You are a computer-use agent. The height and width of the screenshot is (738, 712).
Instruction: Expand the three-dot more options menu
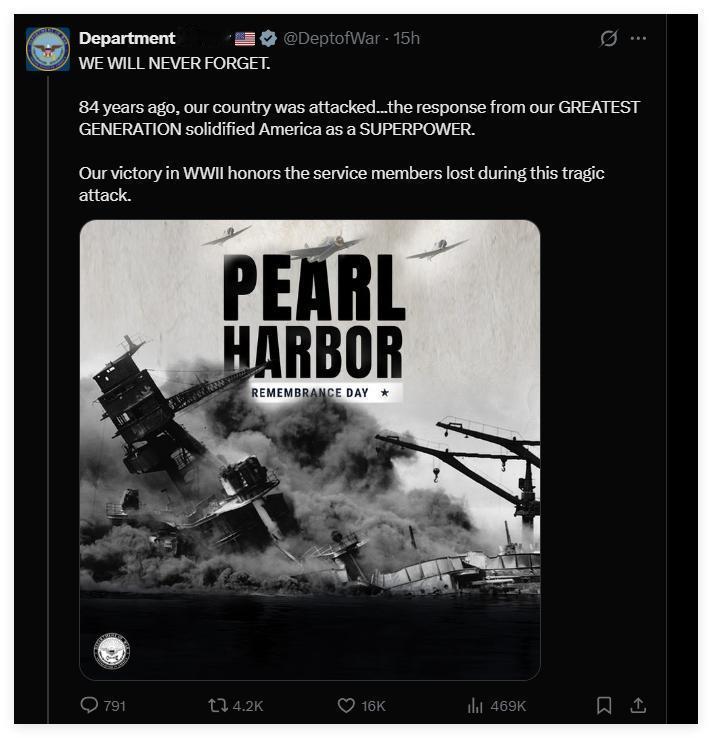point(638,38)
